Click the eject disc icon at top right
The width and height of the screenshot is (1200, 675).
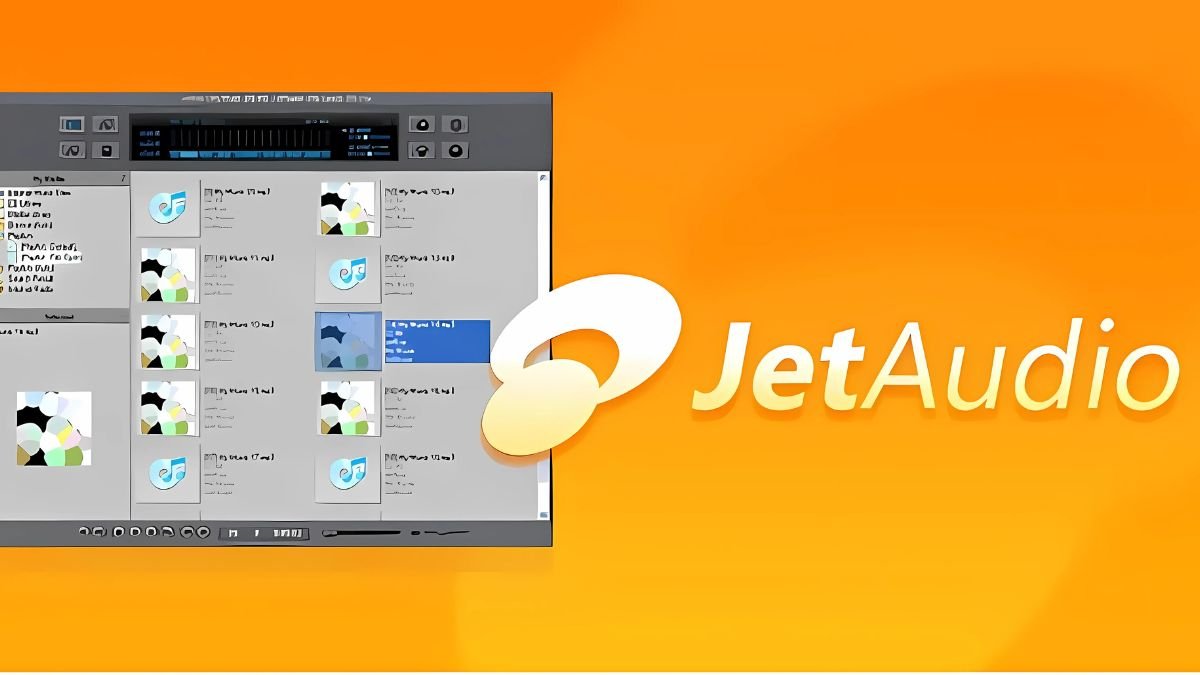(x=455, y=124)
